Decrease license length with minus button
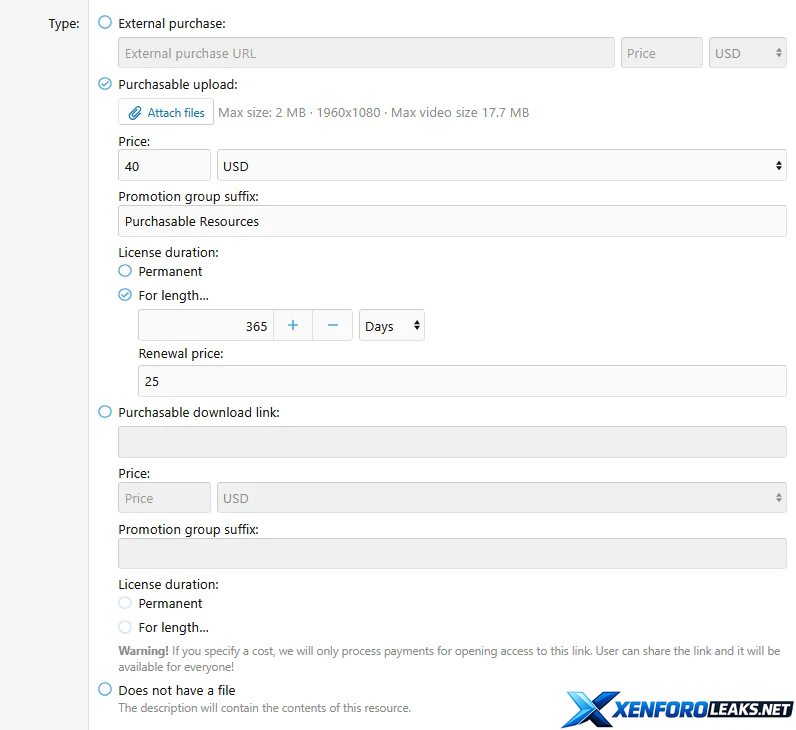796x730 pixels. pos(333,326)
